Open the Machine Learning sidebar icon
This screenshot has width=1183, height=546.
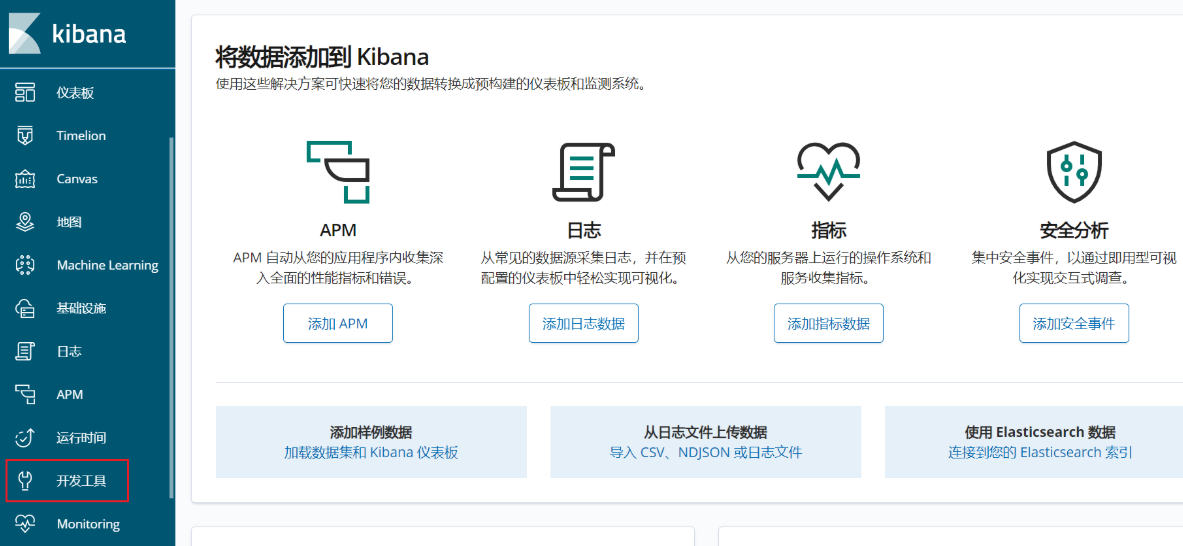pos(26,265)
